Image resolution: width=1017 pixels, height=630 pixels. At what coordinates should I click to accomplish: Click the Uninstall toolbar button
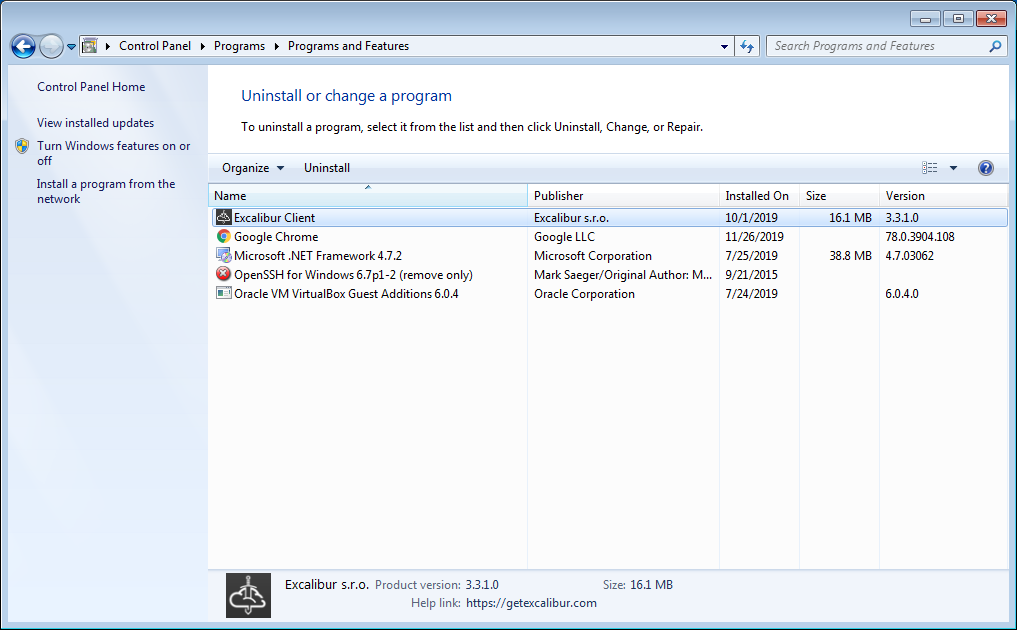[327, 168]
